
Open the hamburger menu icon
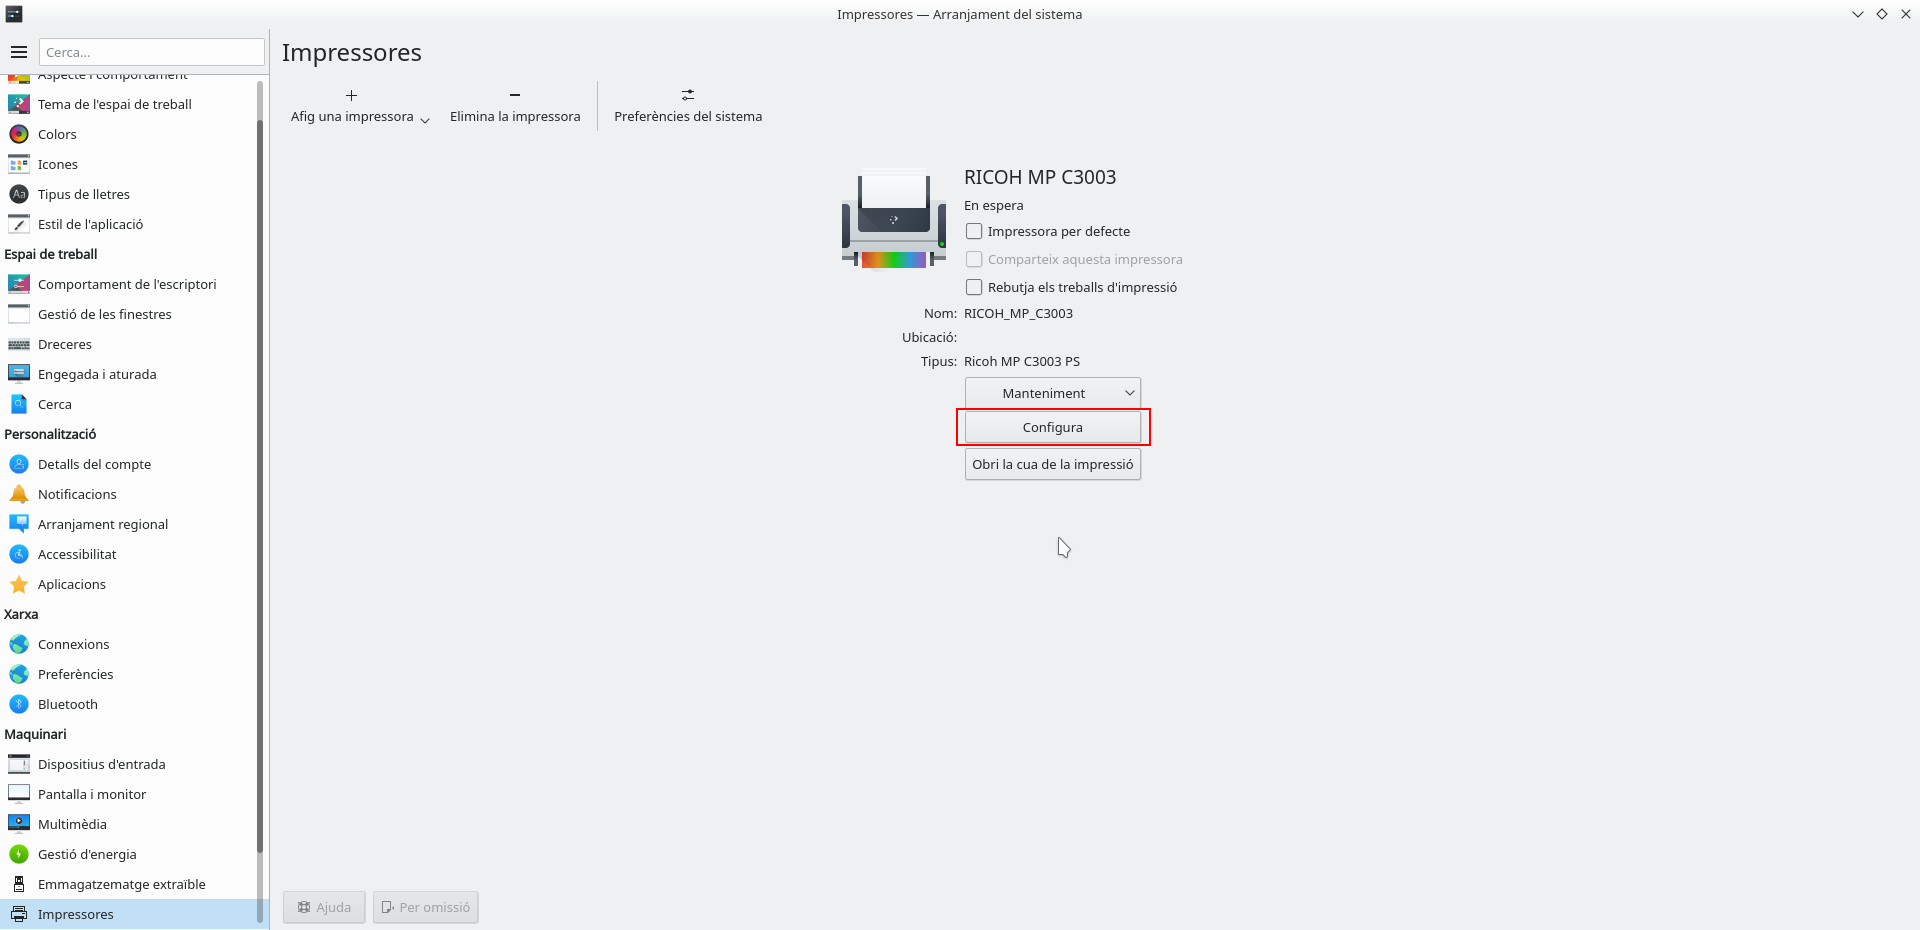(x=19, y=52)
